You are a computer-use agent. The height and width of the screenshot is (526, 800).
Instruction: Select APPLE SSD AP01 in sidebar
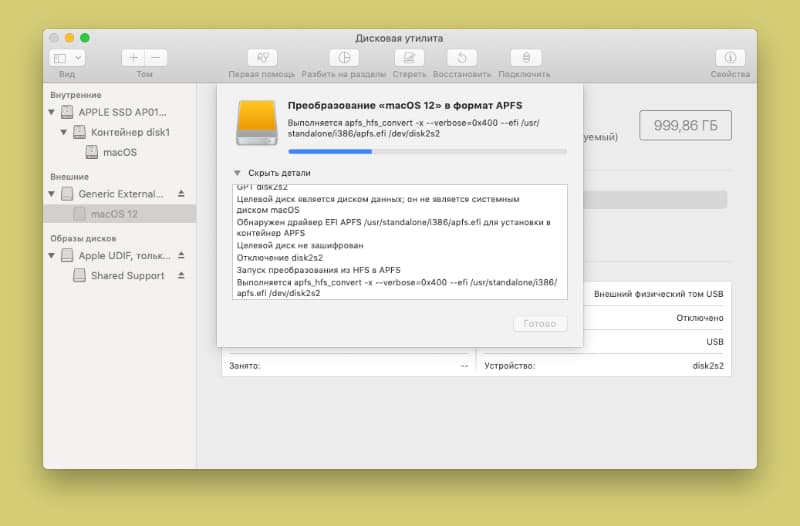119,112
